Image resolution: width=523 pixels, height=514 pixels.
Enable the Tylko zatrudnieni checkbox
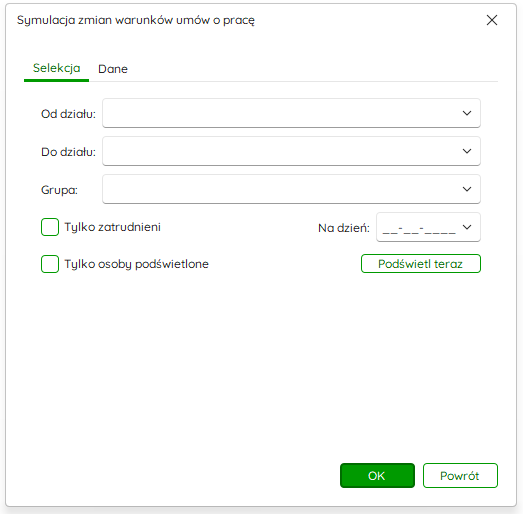(x=50, y=227)
